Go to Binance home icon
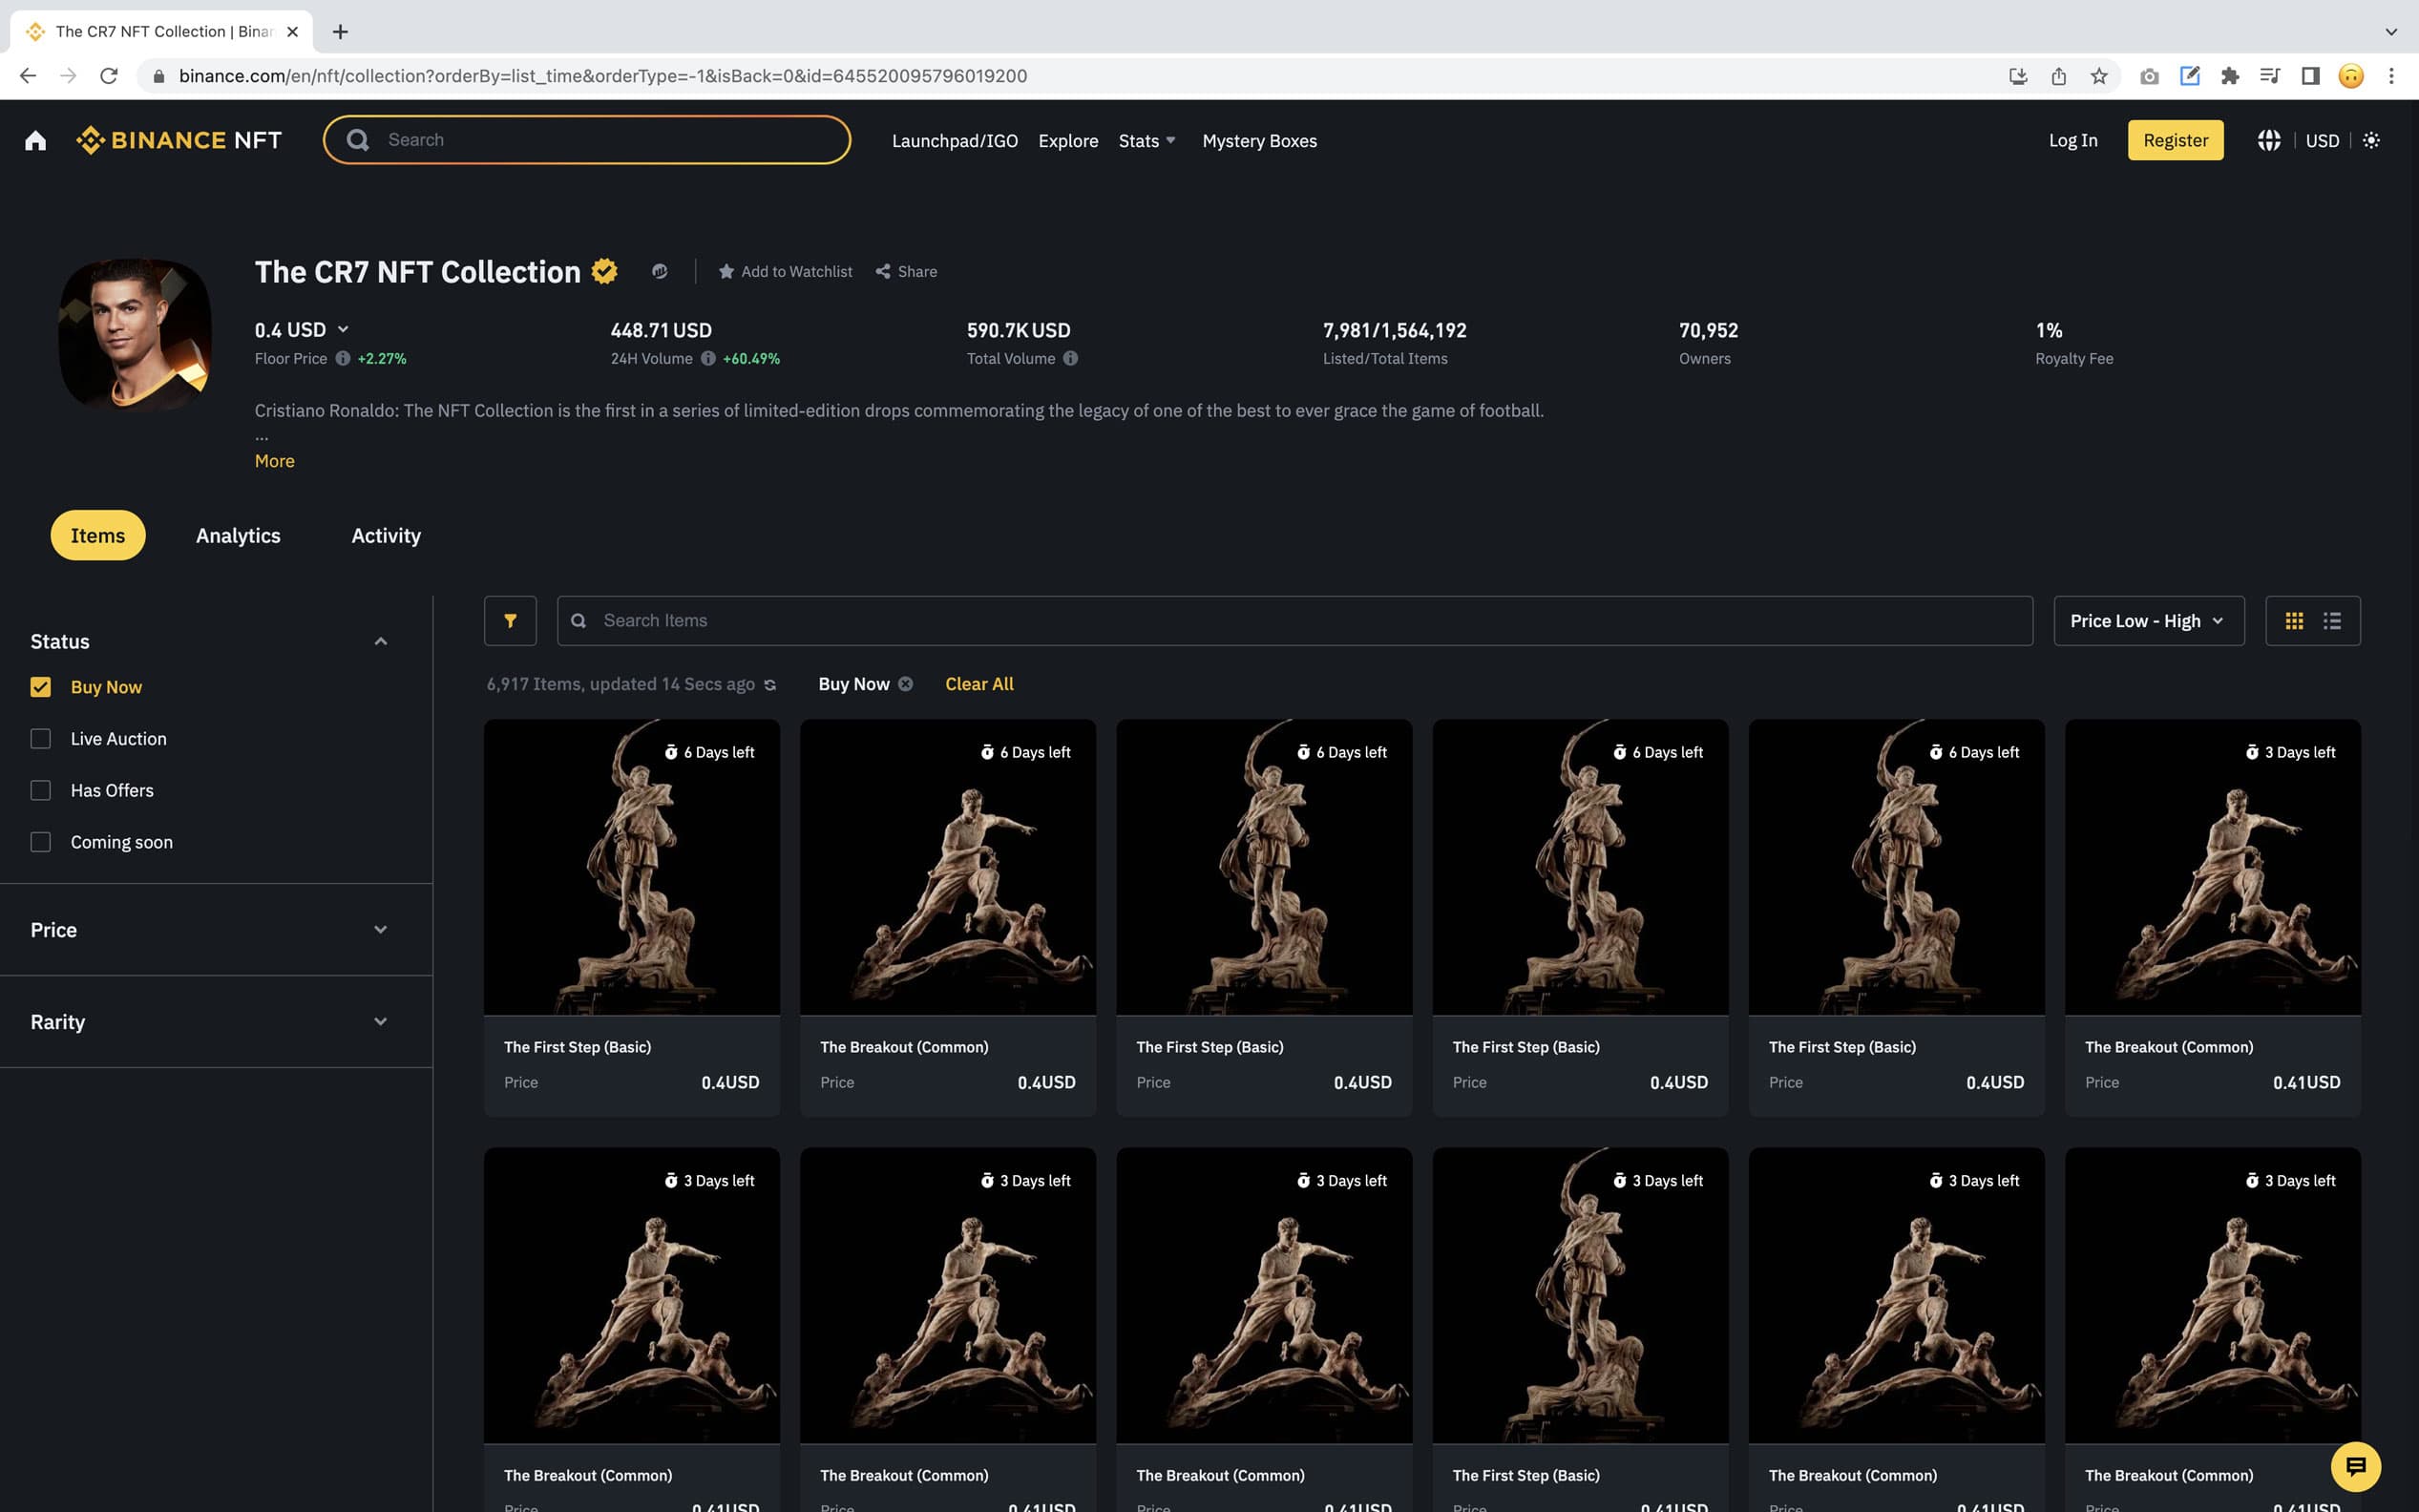 coord(35,140)
